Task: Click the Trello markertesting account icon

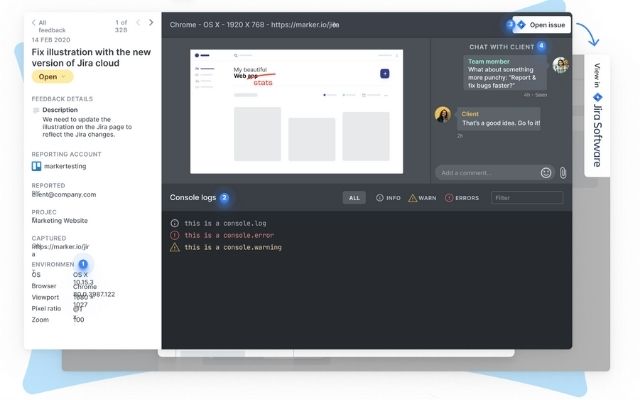Action: point(36,166)
